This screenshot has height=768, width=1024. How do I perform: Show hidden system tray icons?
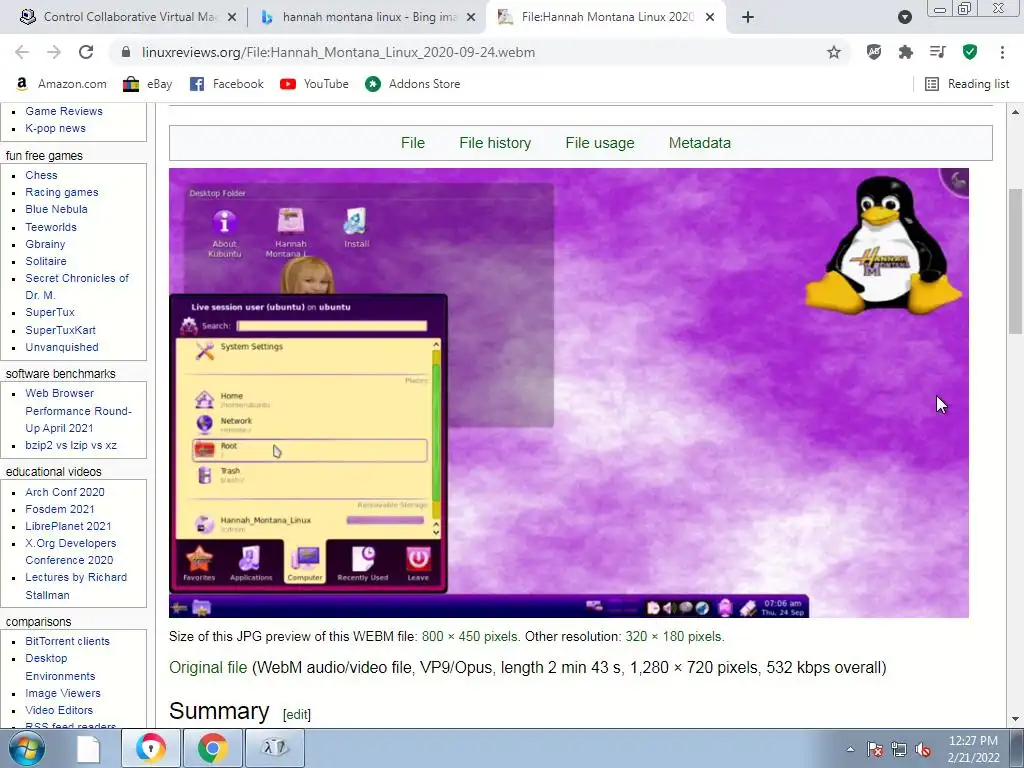[850, 749]
